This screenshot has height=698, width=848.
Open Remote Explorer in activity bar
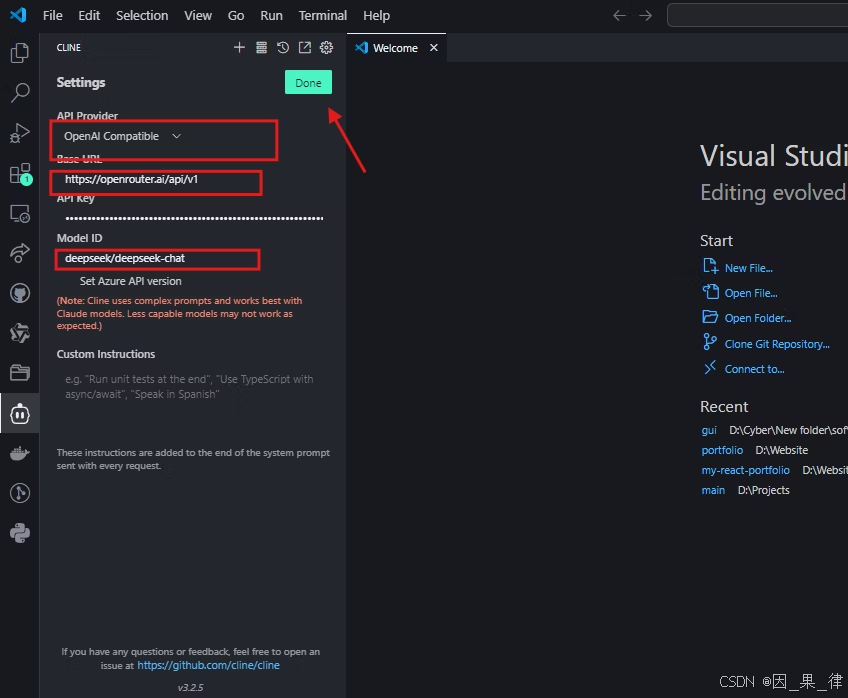coord(19,214)
